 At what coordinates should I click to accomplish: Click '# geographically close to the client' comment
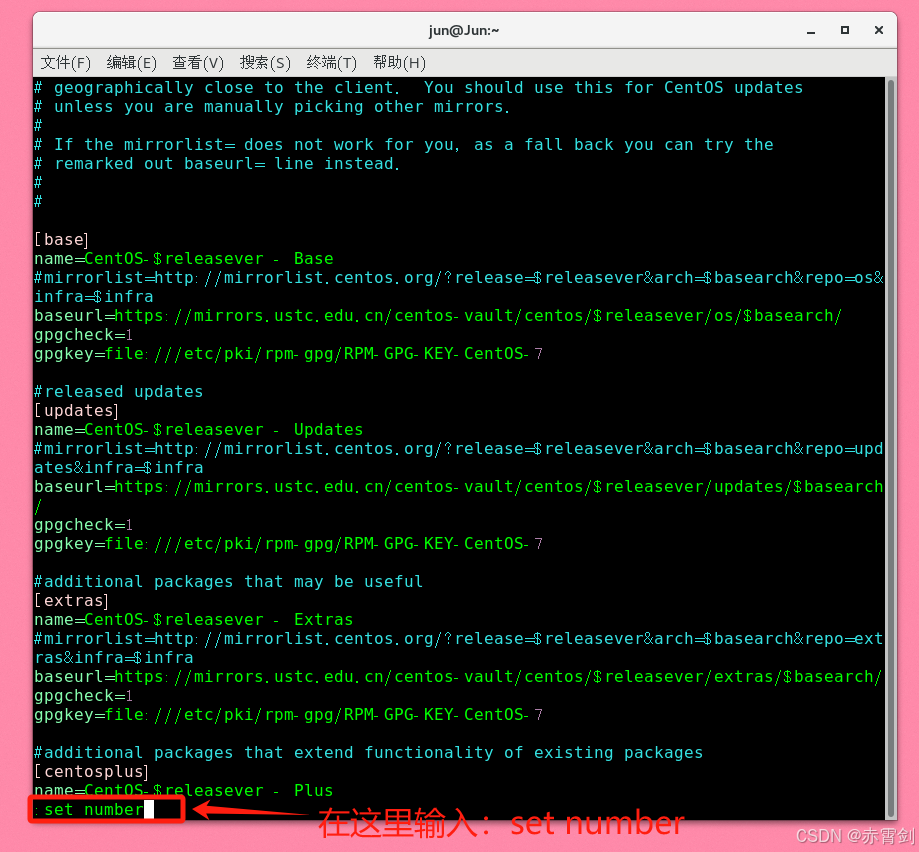[419, 88]
